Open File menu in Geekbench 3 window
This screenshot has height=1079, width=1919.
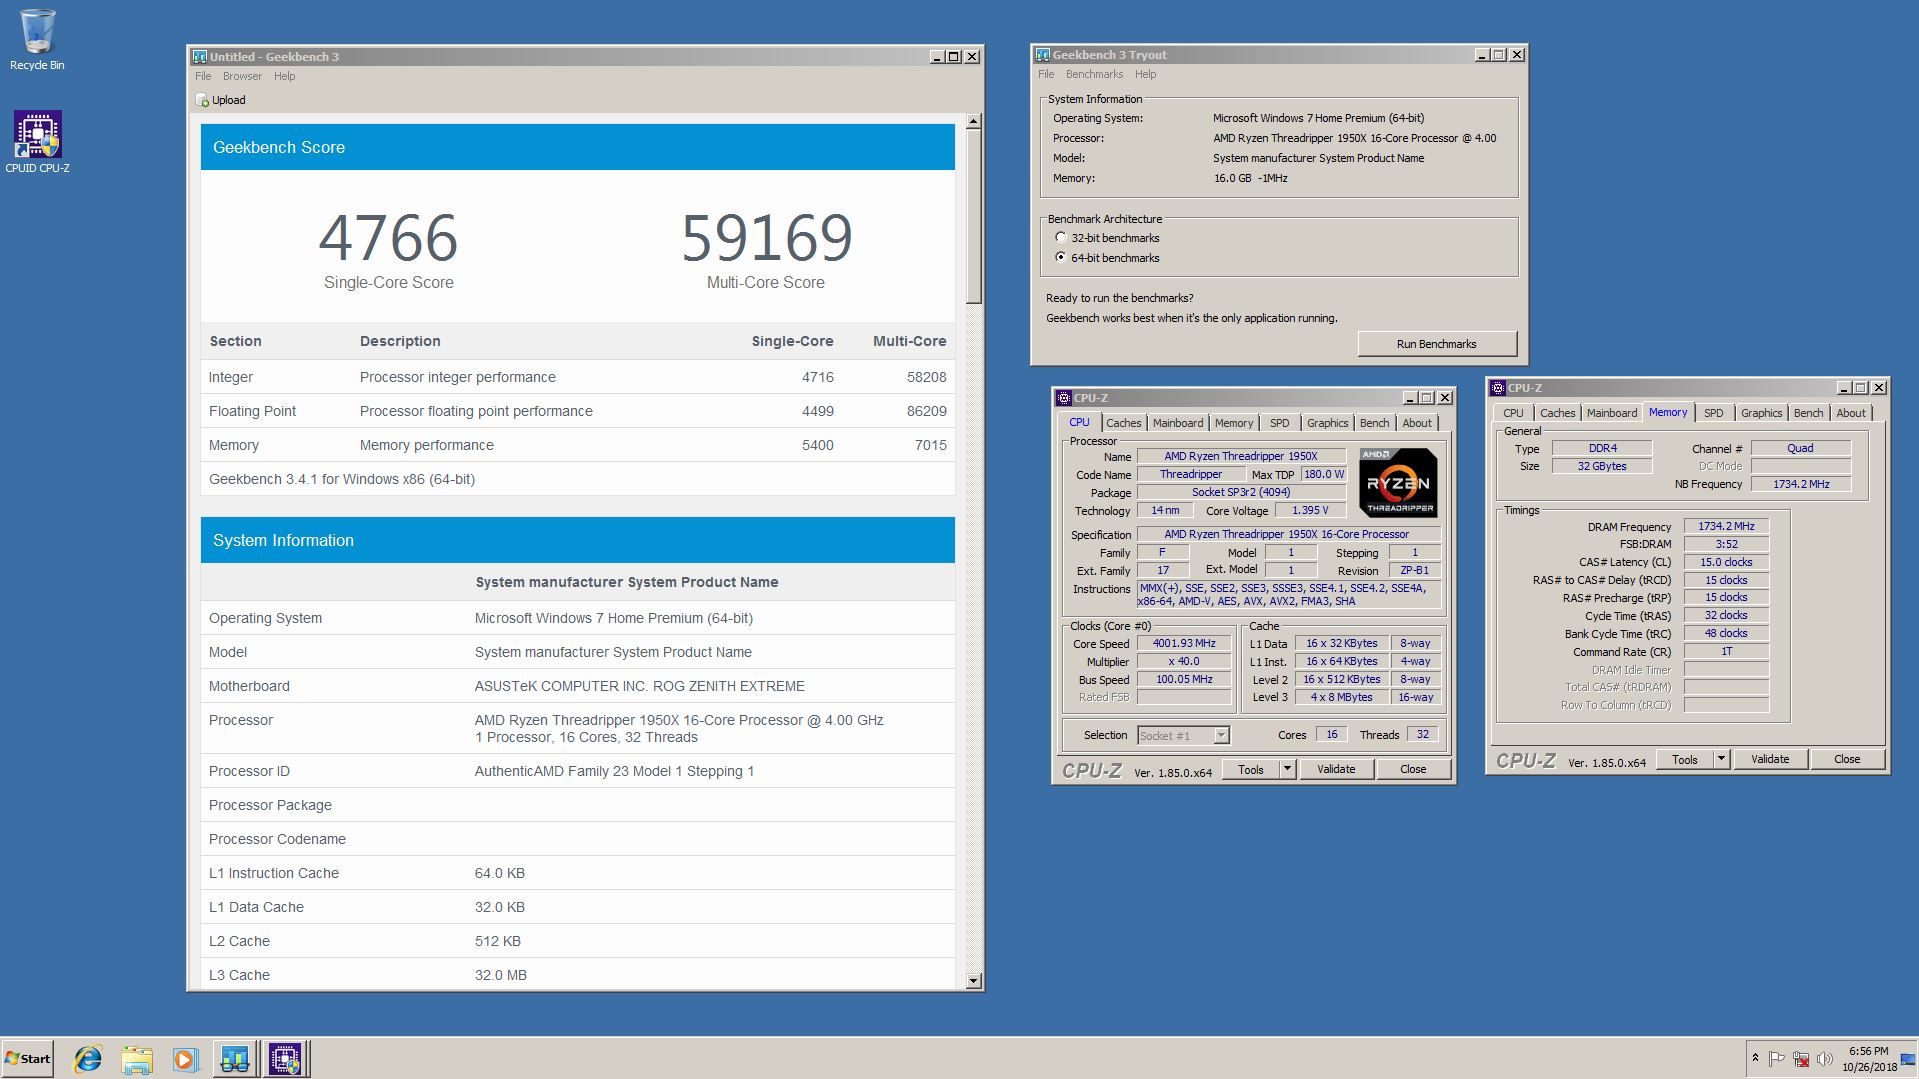pos(203,76)
